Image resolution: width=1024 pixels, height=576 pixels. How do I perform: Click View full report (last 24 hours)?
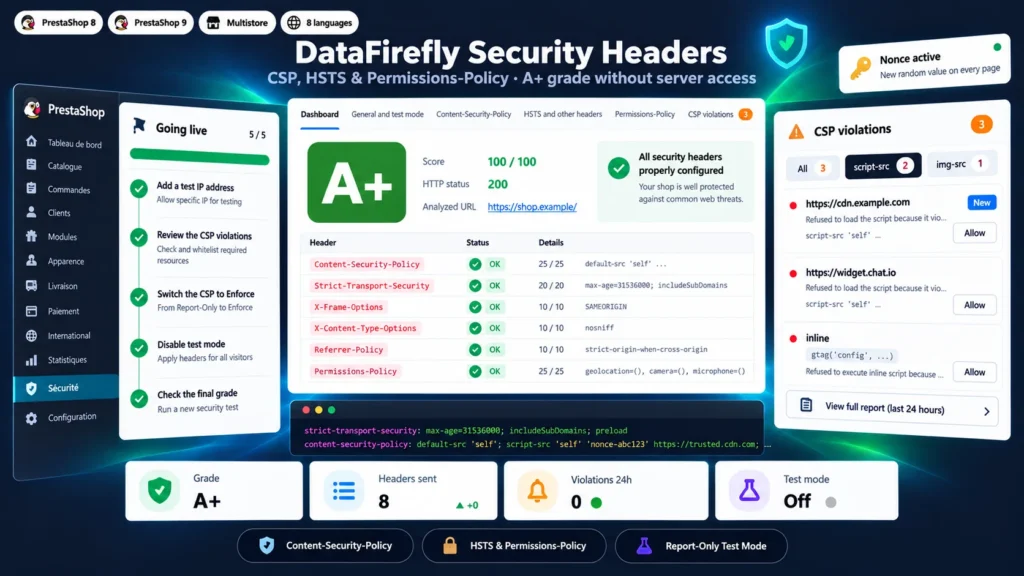coord(892,408)
